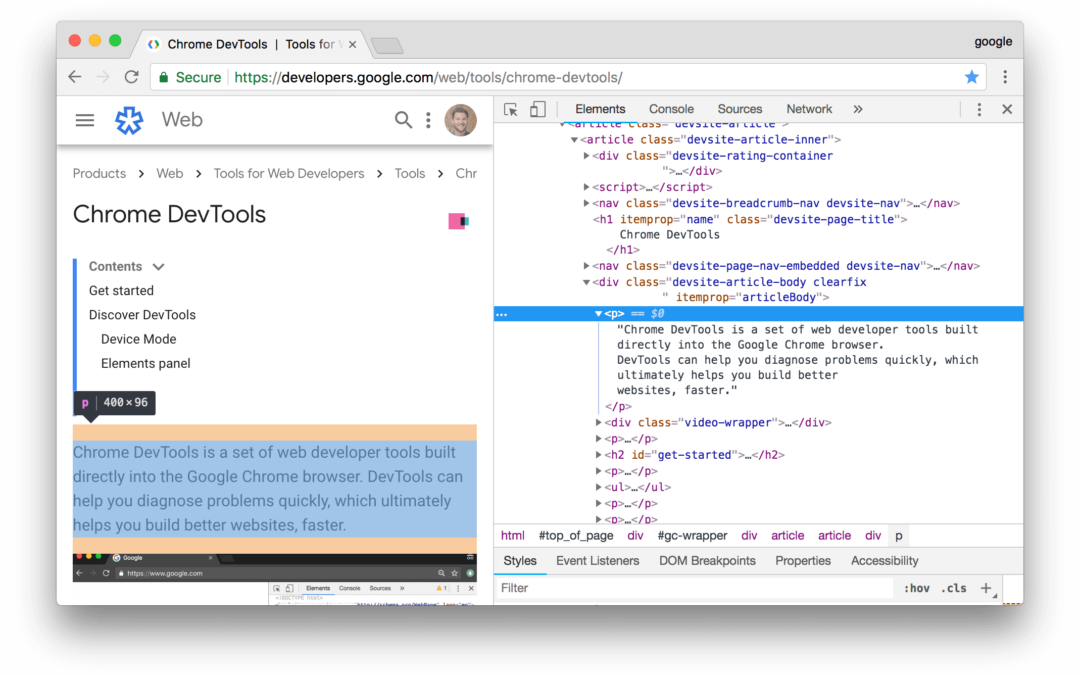Go to Get started section link
1080x675 pixels.
click(121, 291)
